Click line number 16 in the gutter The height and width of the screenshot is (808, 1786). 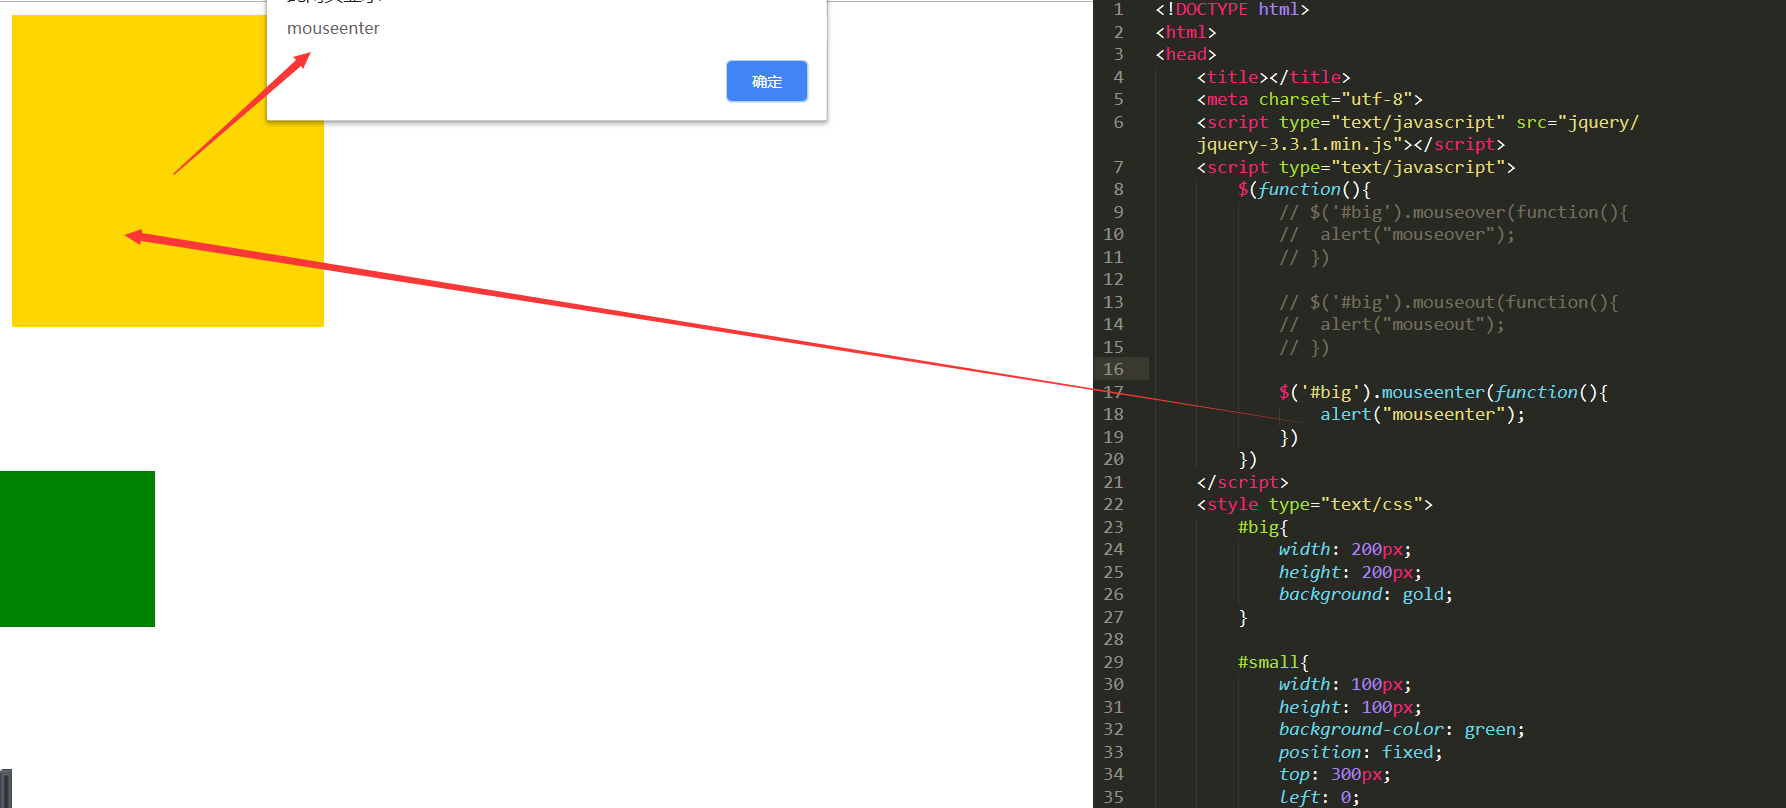point(1113,369)
